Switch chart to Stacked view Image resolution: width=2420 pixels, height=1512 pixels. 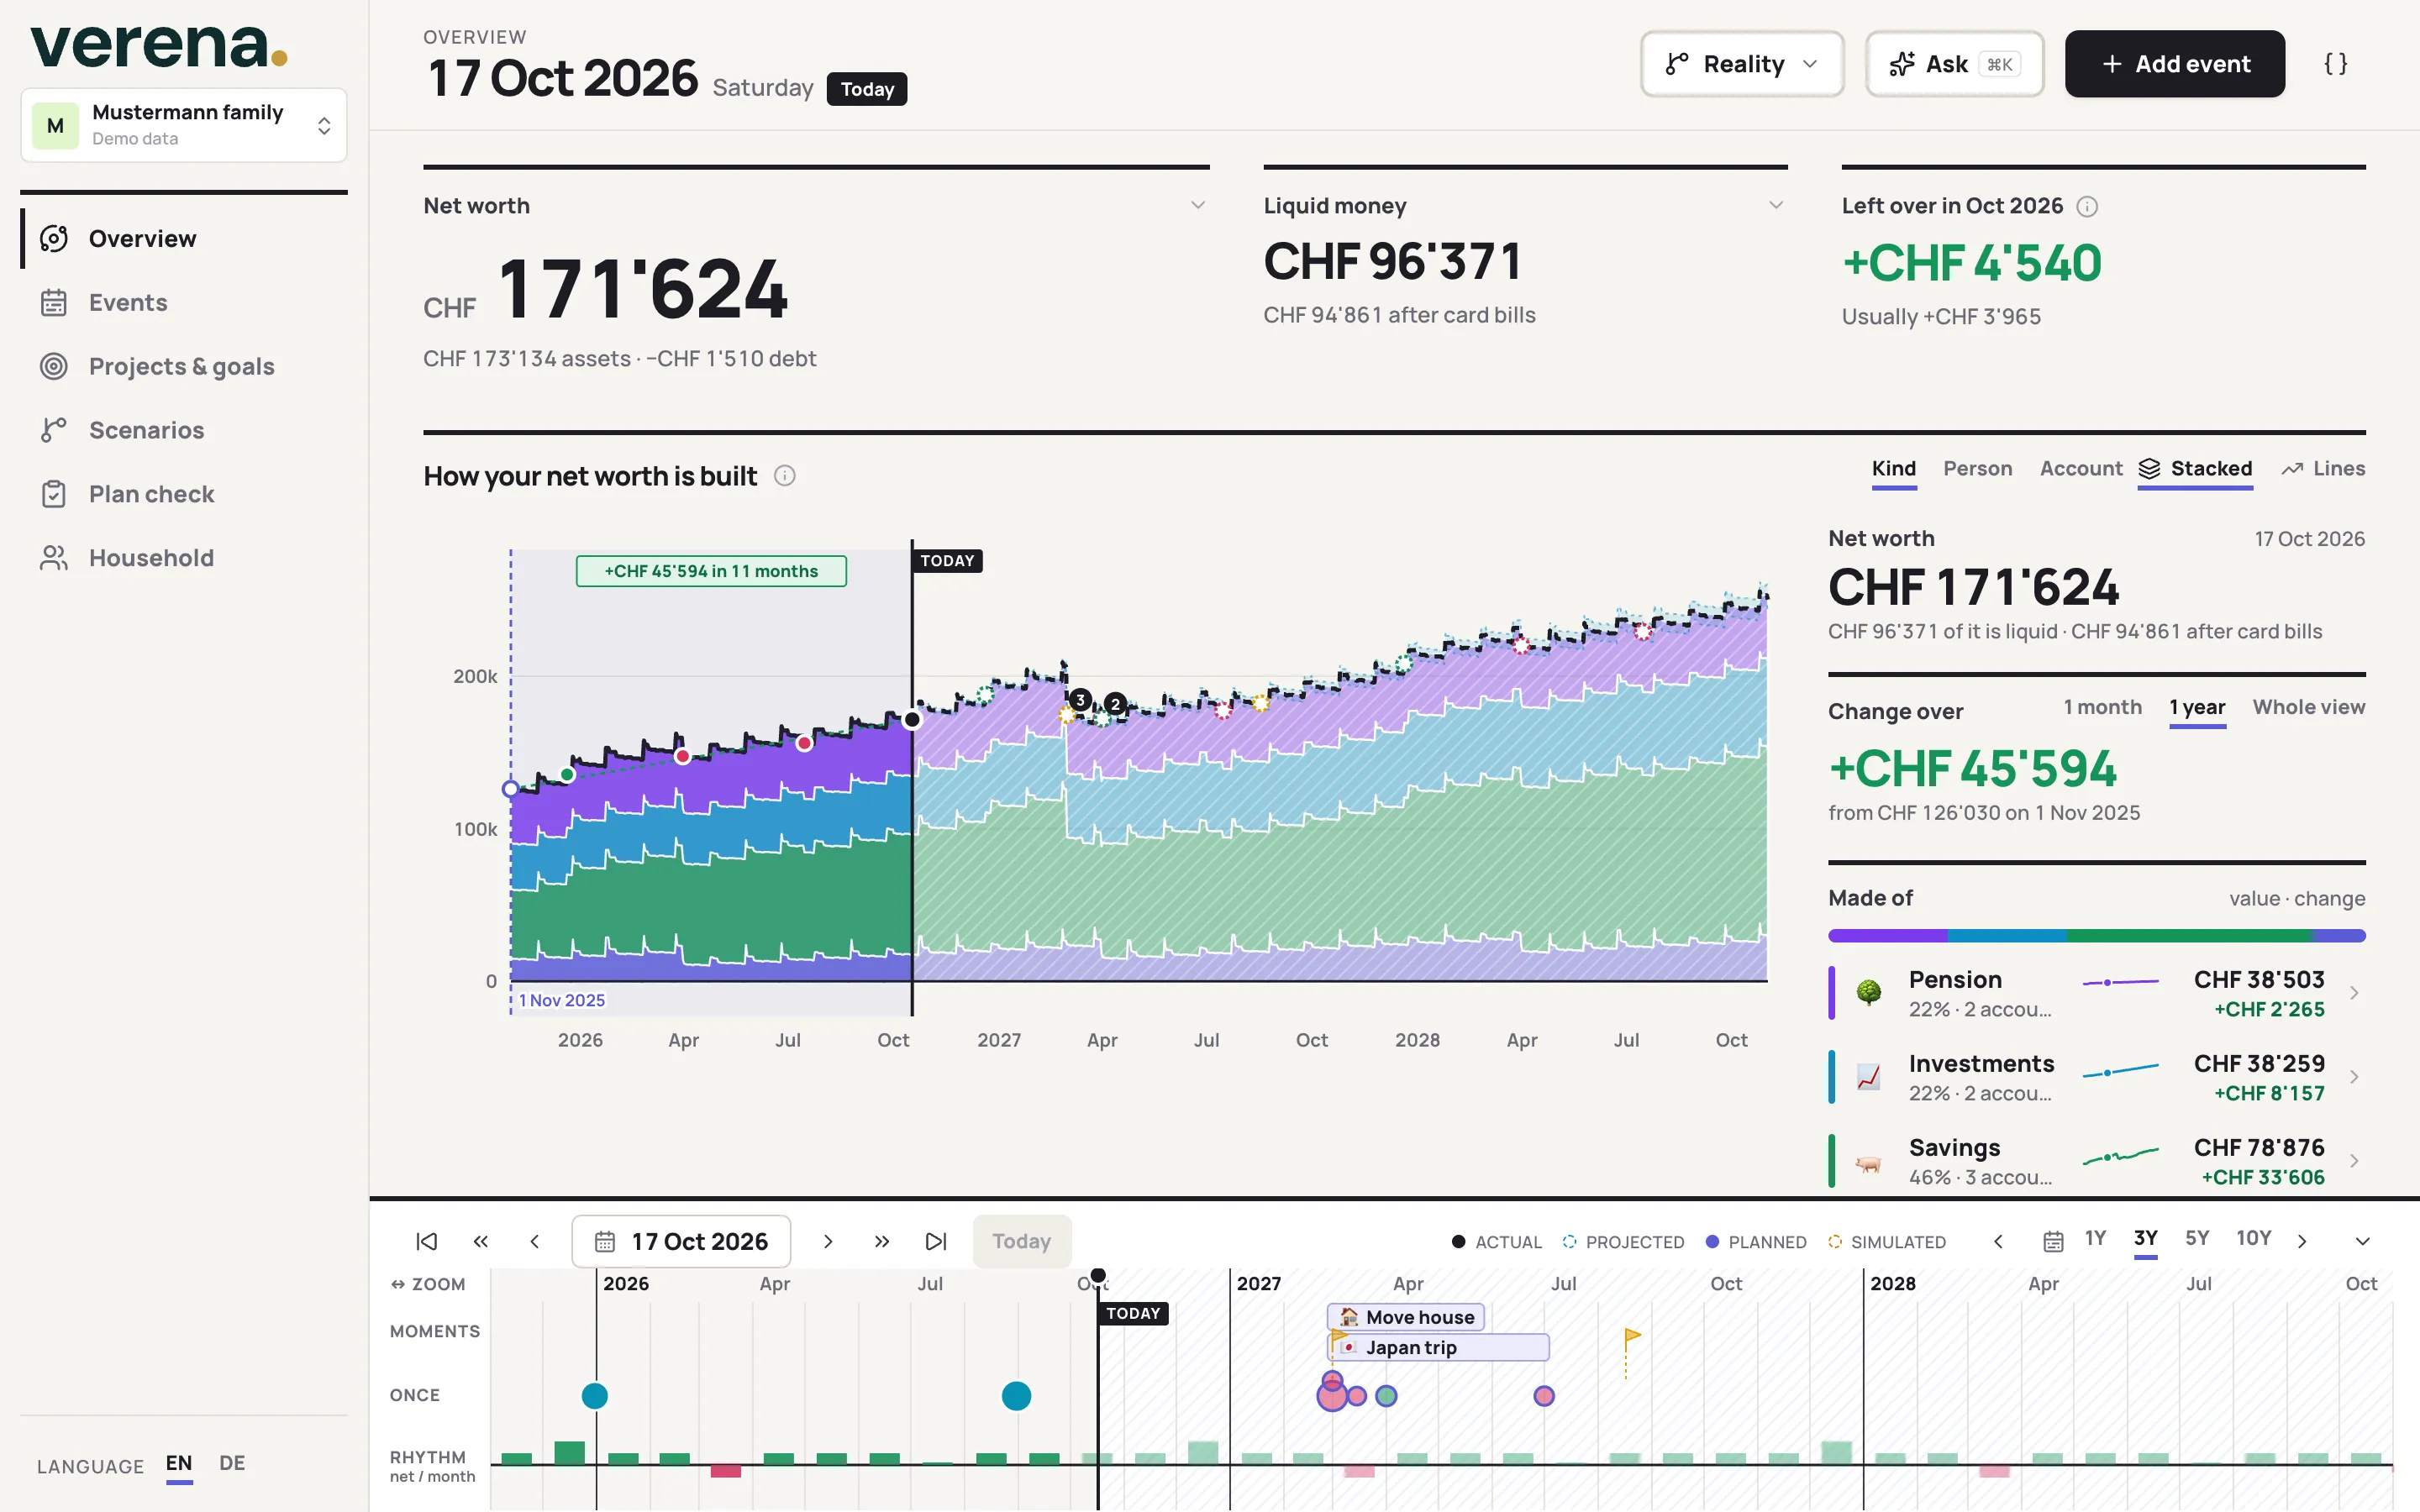click(2195, 469)
